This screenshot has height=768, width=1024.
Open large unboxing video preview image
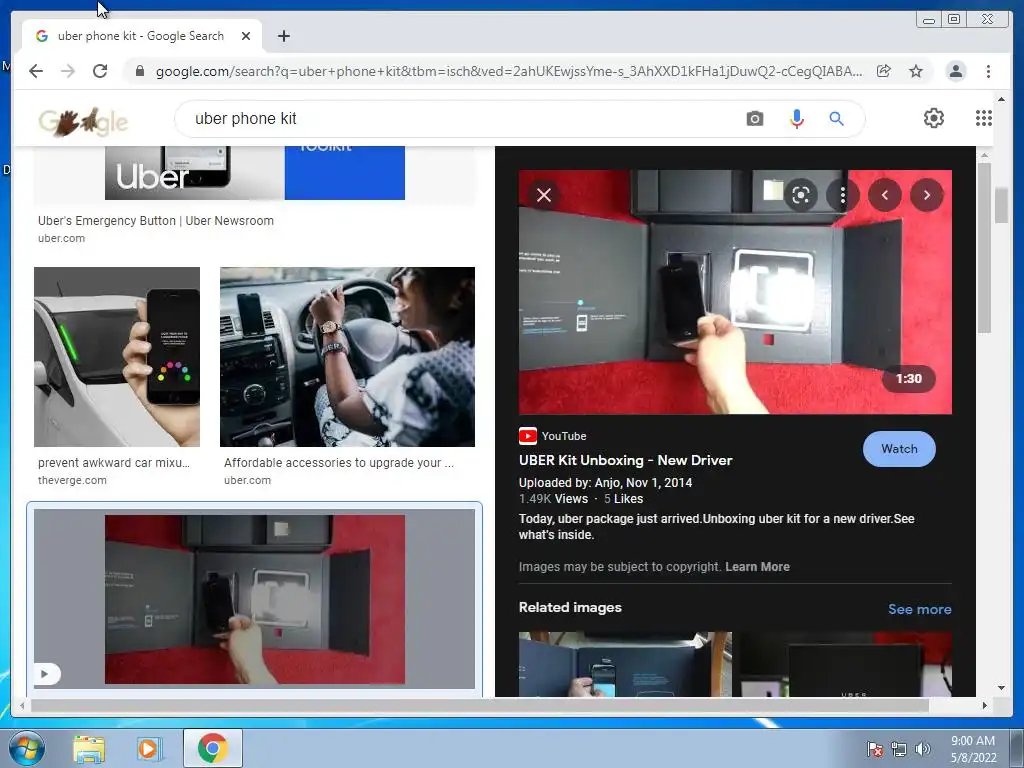(735, 292)
